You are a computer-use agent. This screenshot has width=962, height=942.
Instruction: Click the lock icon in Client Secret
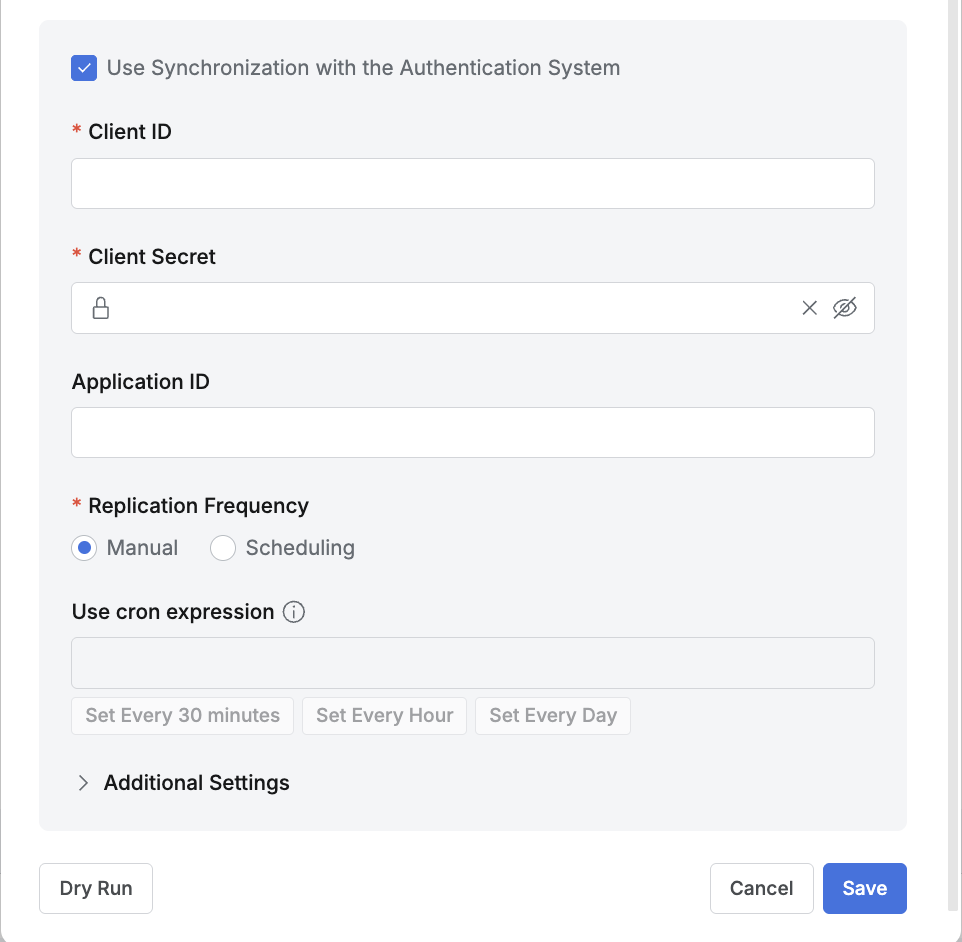101,308
